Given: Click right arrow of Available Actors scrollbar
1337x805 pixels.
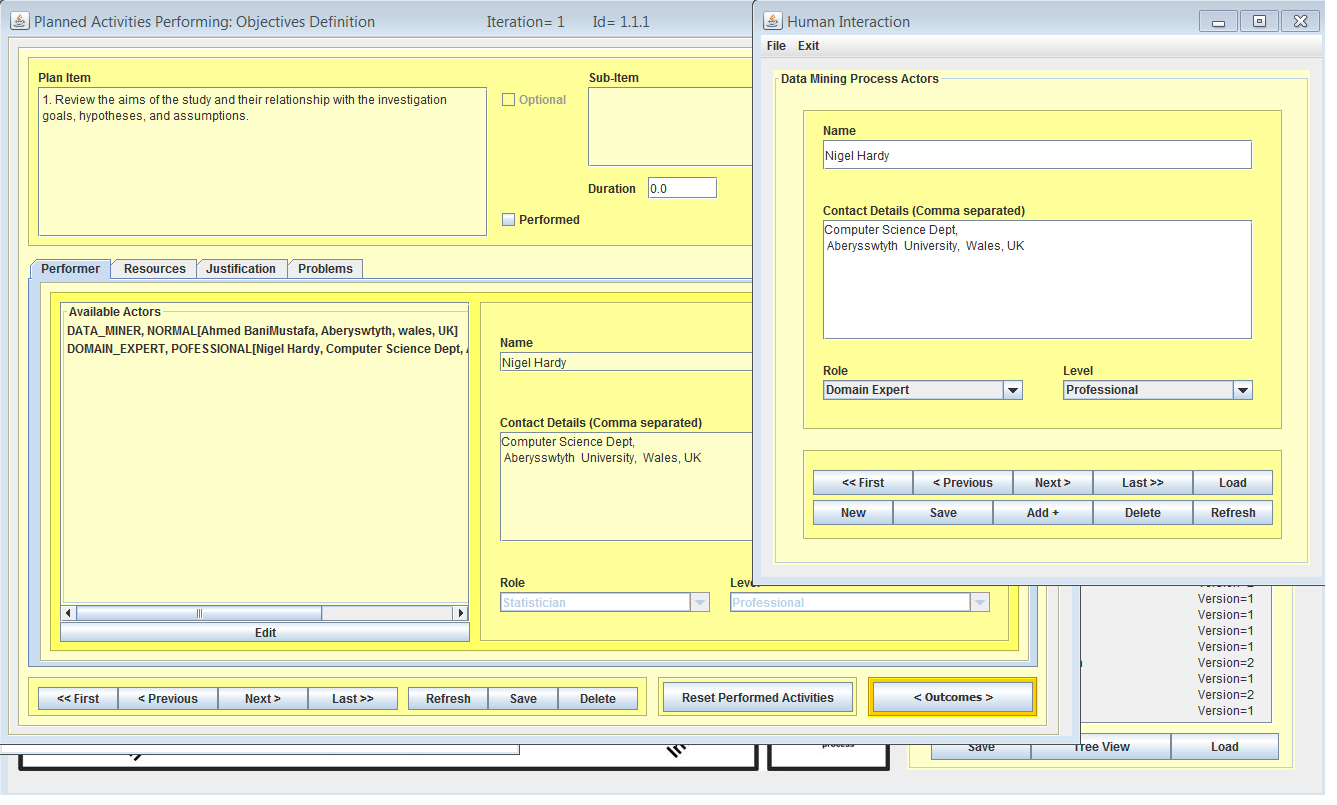Looking at the screenshot, I should (460, 613).
